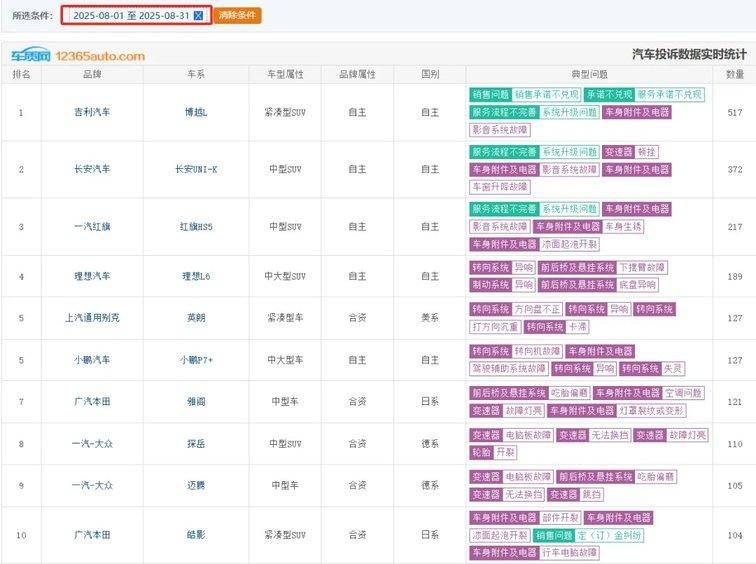Click the 美系 country cell
756x564 pixels.
430,318
